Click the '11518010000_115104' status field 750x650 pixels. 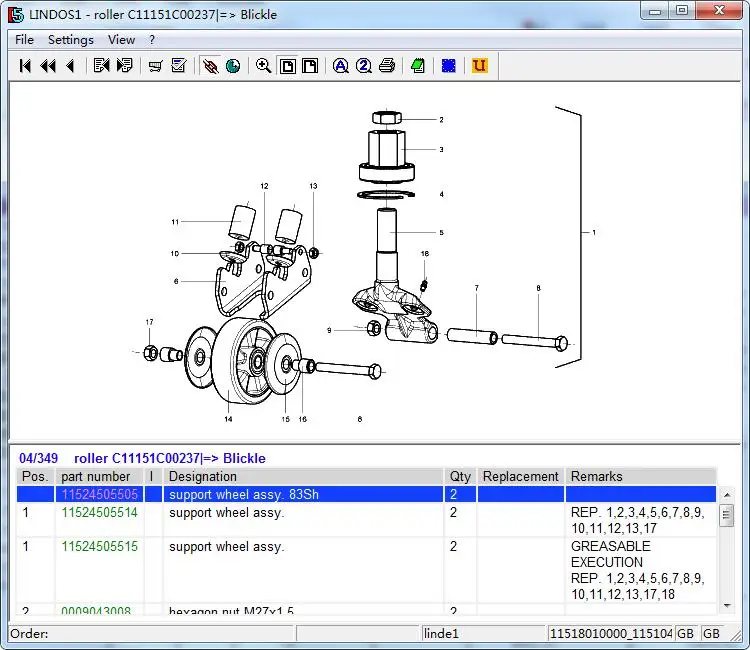coord(611,633)
